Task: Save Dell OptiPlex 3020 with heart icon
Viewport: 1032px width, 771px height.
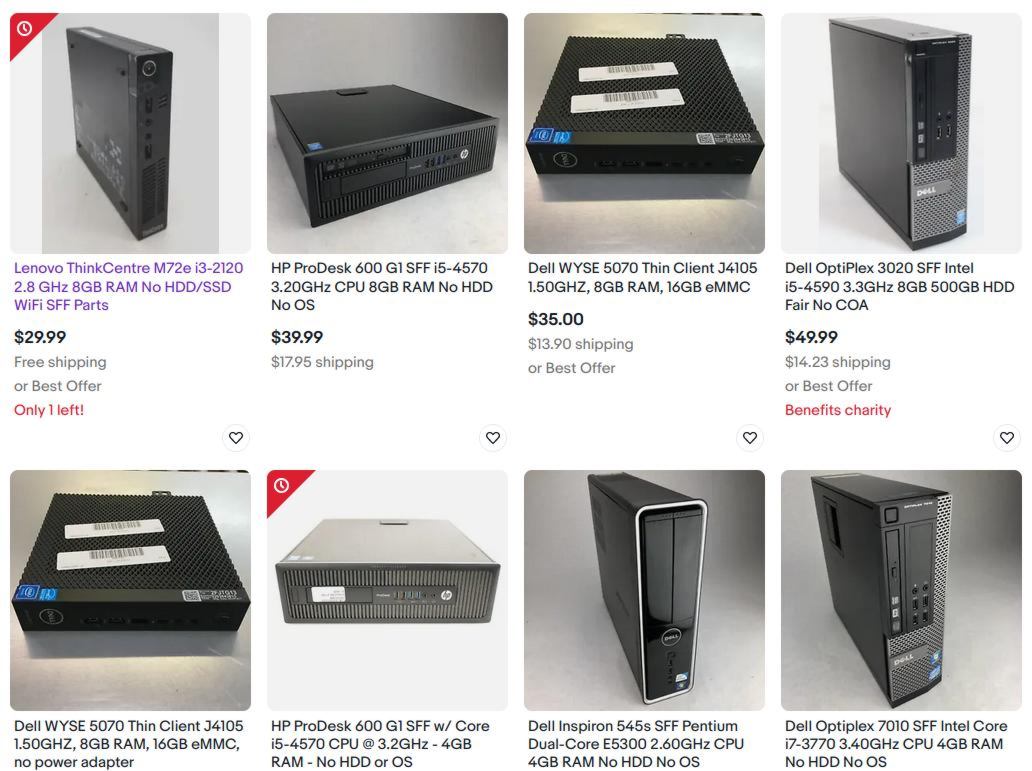Action: (1007, 438)
